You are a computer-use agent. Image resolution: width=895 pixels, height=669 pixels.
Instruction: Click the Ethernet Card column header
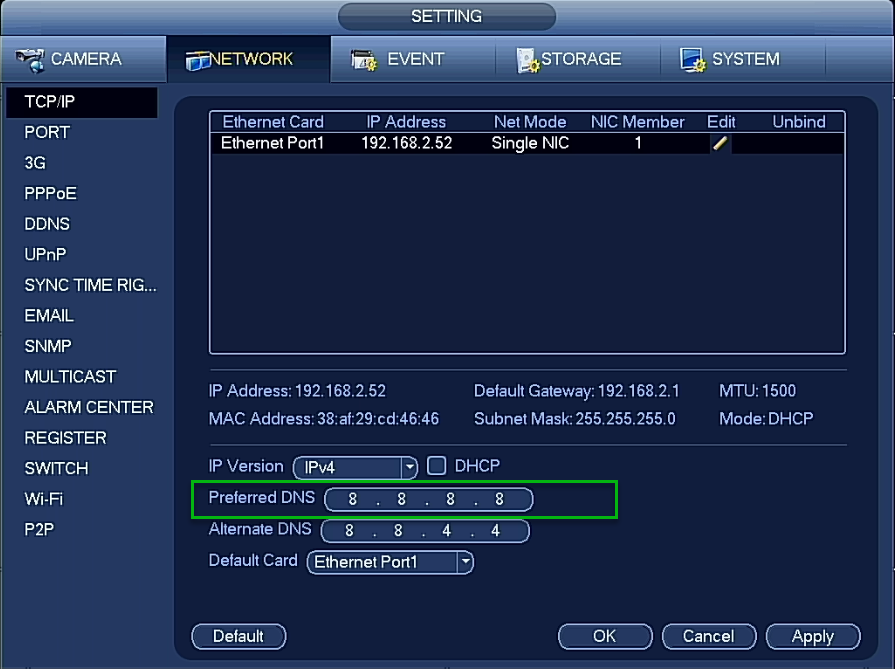(273, 122)
